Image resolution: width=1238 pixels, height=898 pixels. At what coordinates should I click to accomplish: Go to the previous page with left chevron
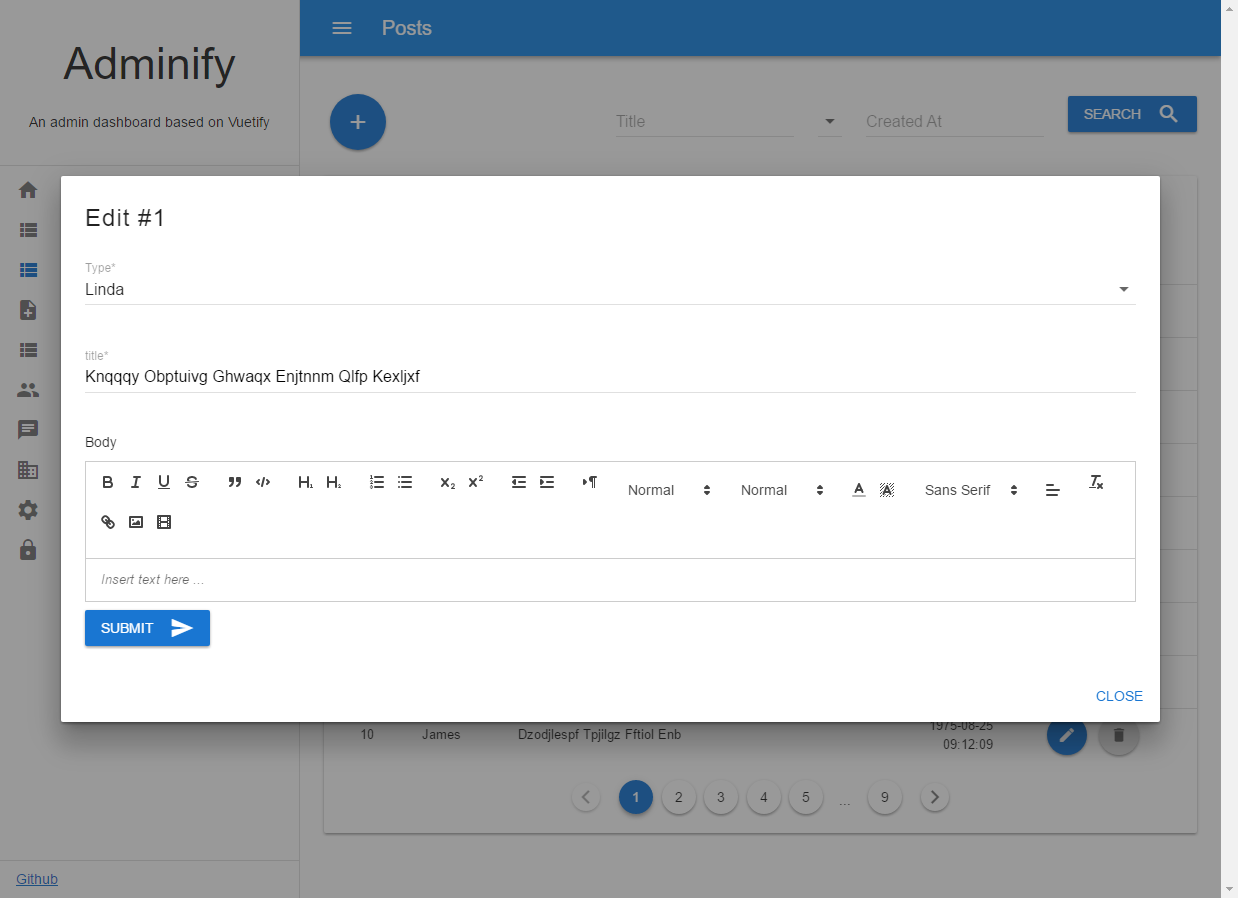click(x=586, y=797)
